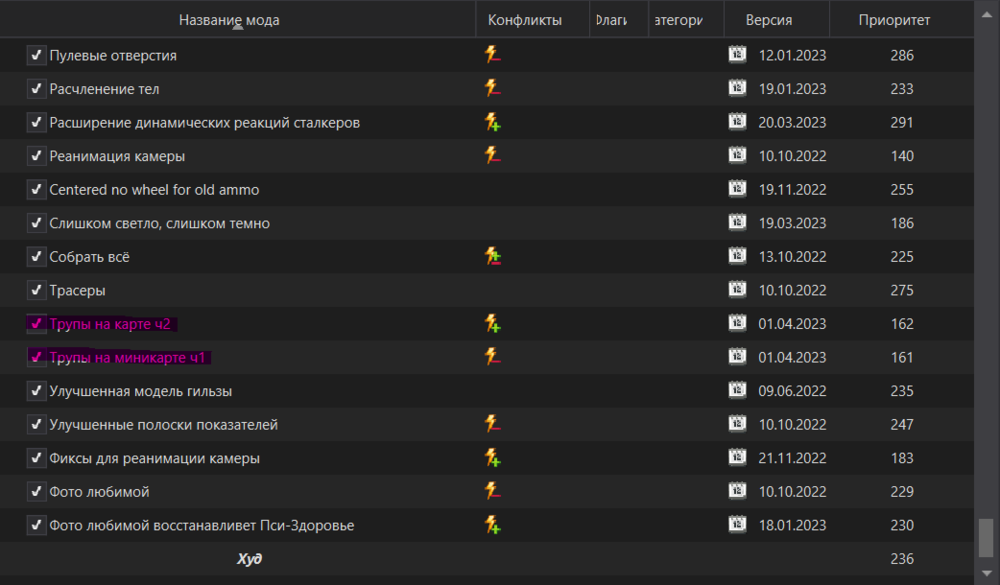Select Улучшенные полоски показателей mod name
Image resolution: width=1000 pixels, height=585 pixels.
click(x=163, y=424)
